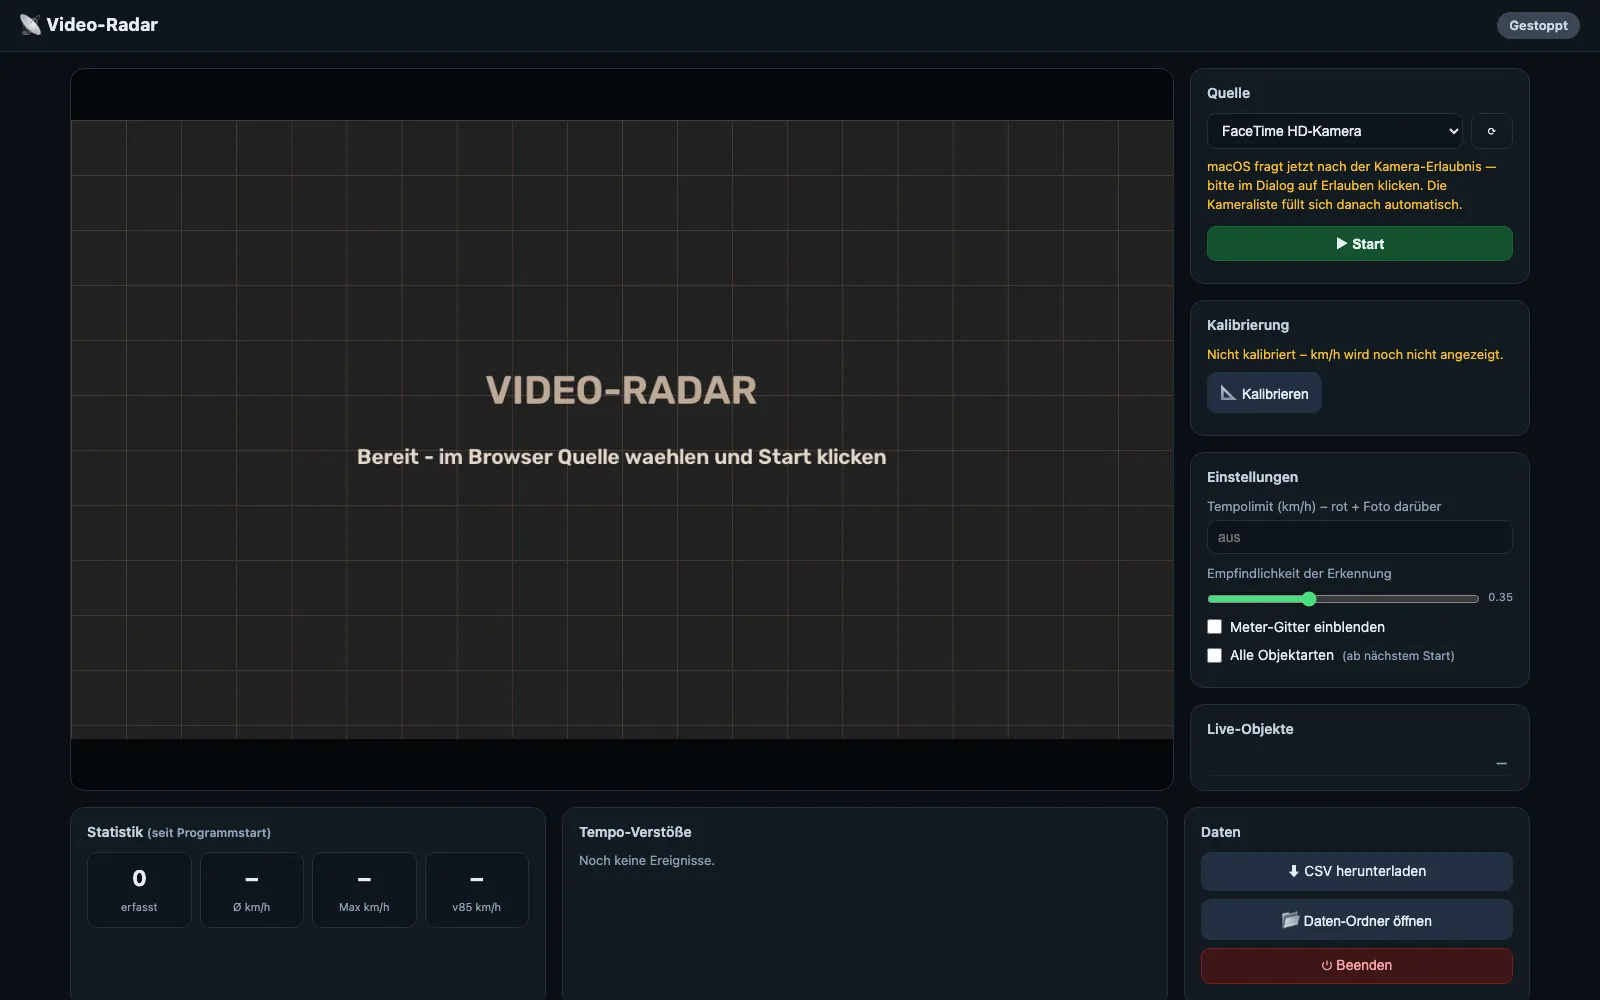Click the Video-Radar title text
The image size is (1600, 1000).
[102, 25]
